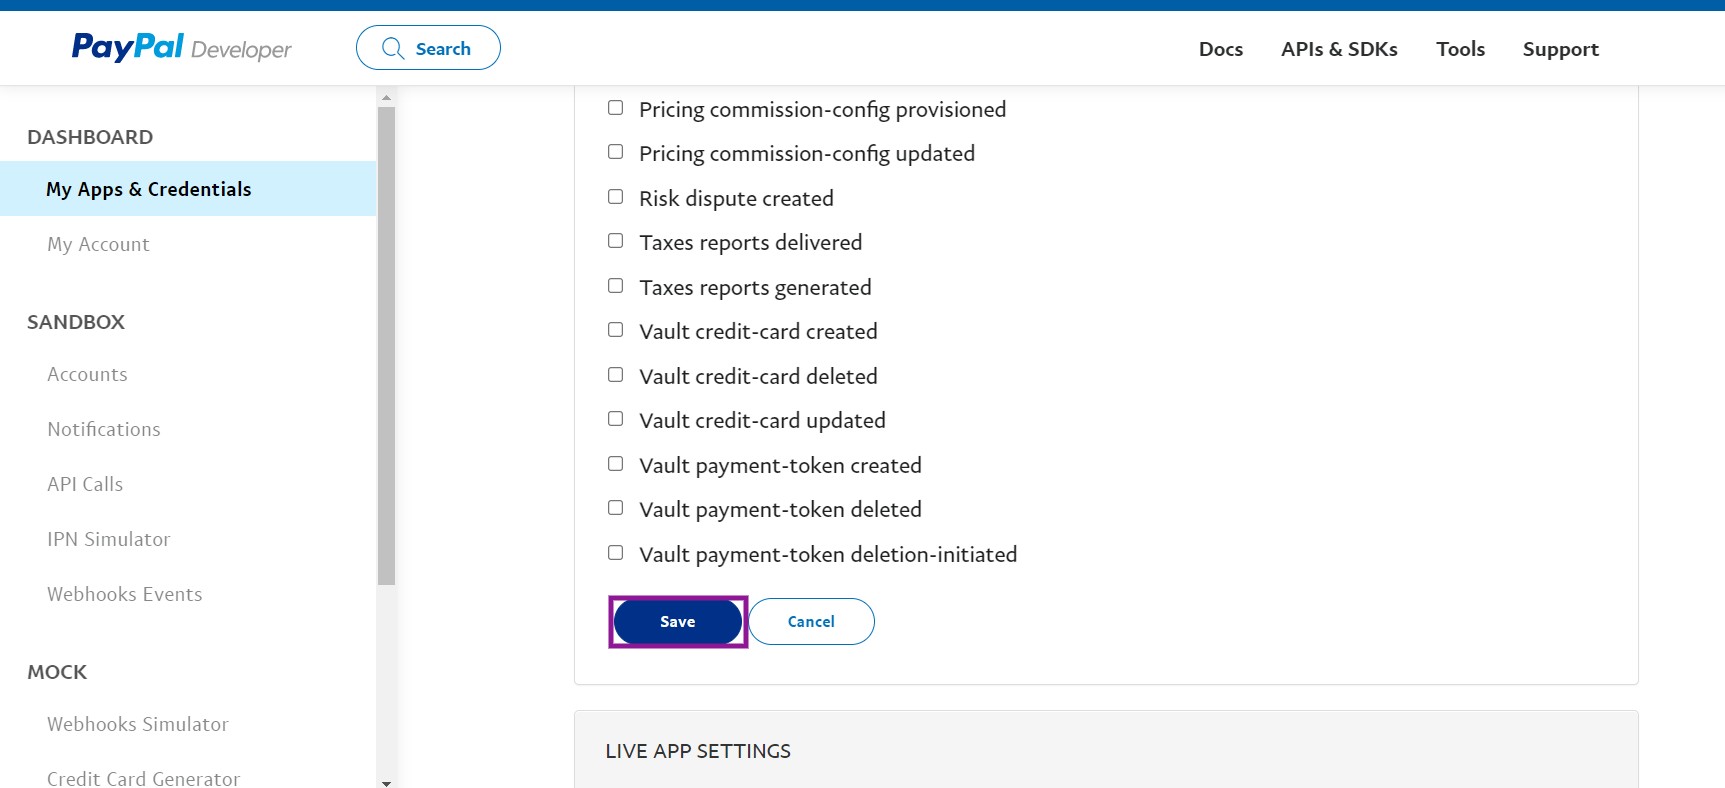The height and width of the screenshot is (788, 1725).
Task: Check Pricing commission-config provisioned
Action: [616, 108]
